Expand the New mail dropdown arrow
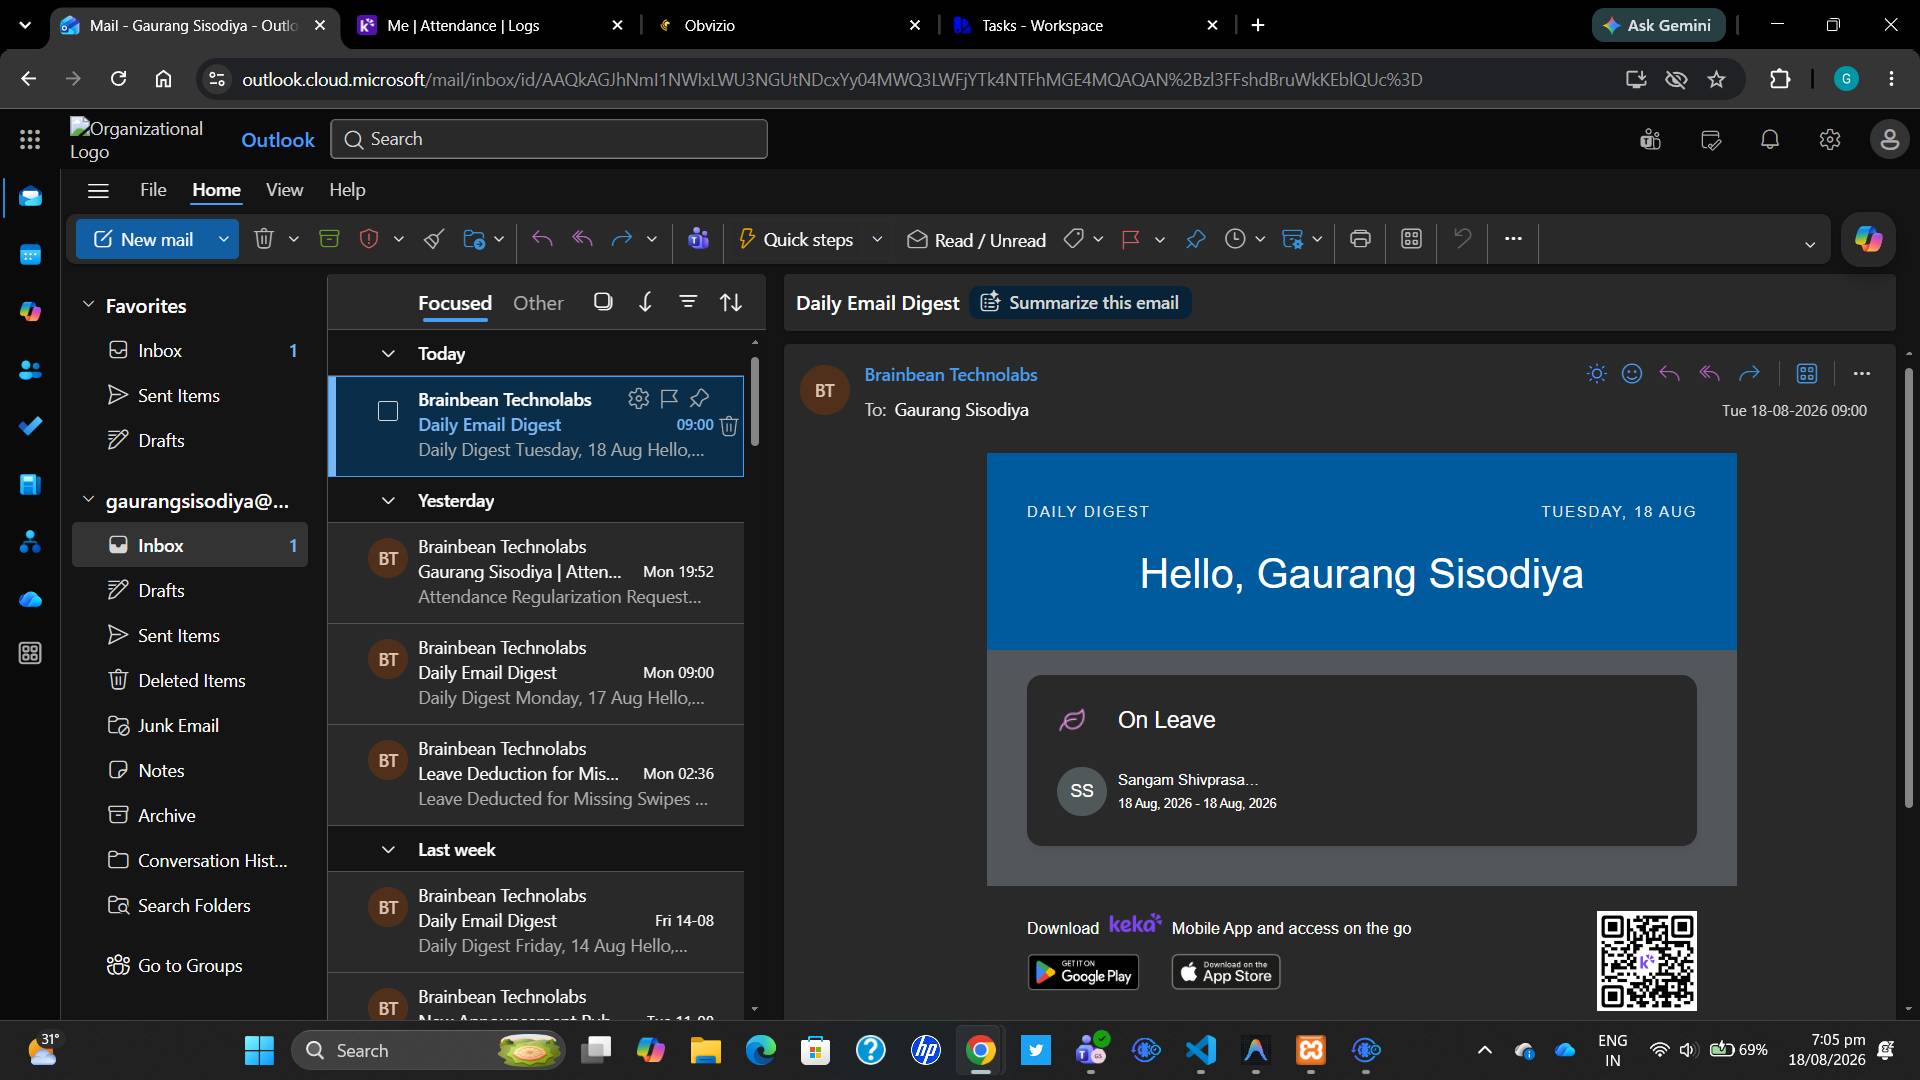The height and width of the screenshot is (1080, 1920). 224,239
